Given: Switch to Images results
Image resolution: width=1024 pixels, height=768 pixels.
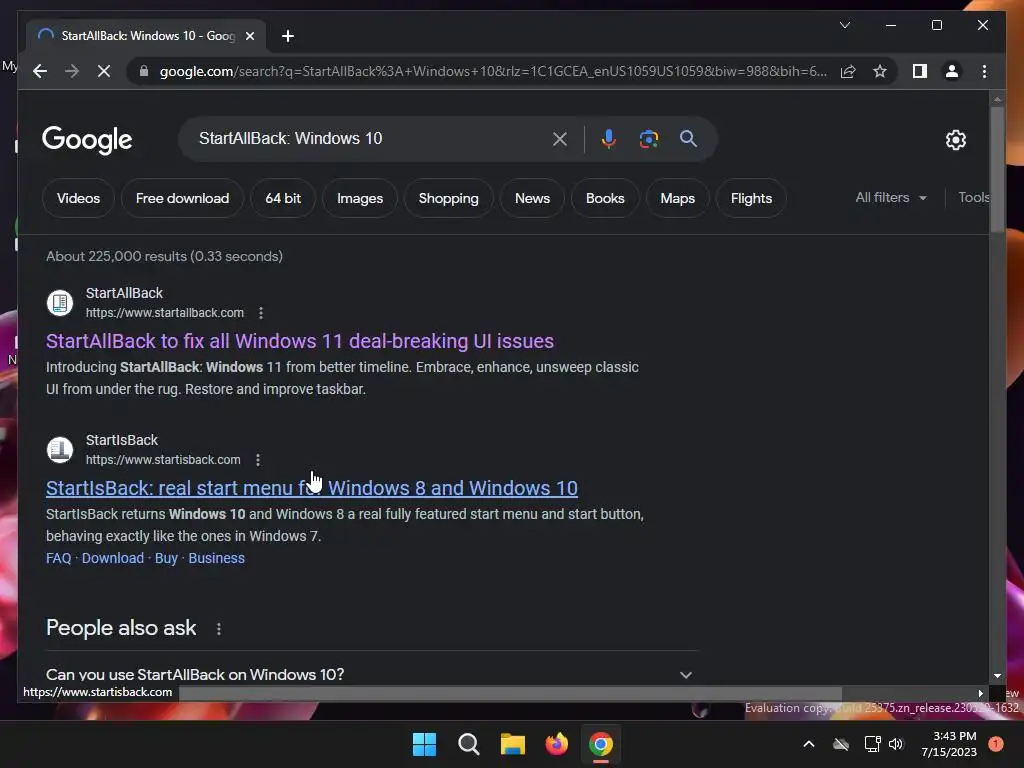Looking at the screenshot, I should point(360,198).
